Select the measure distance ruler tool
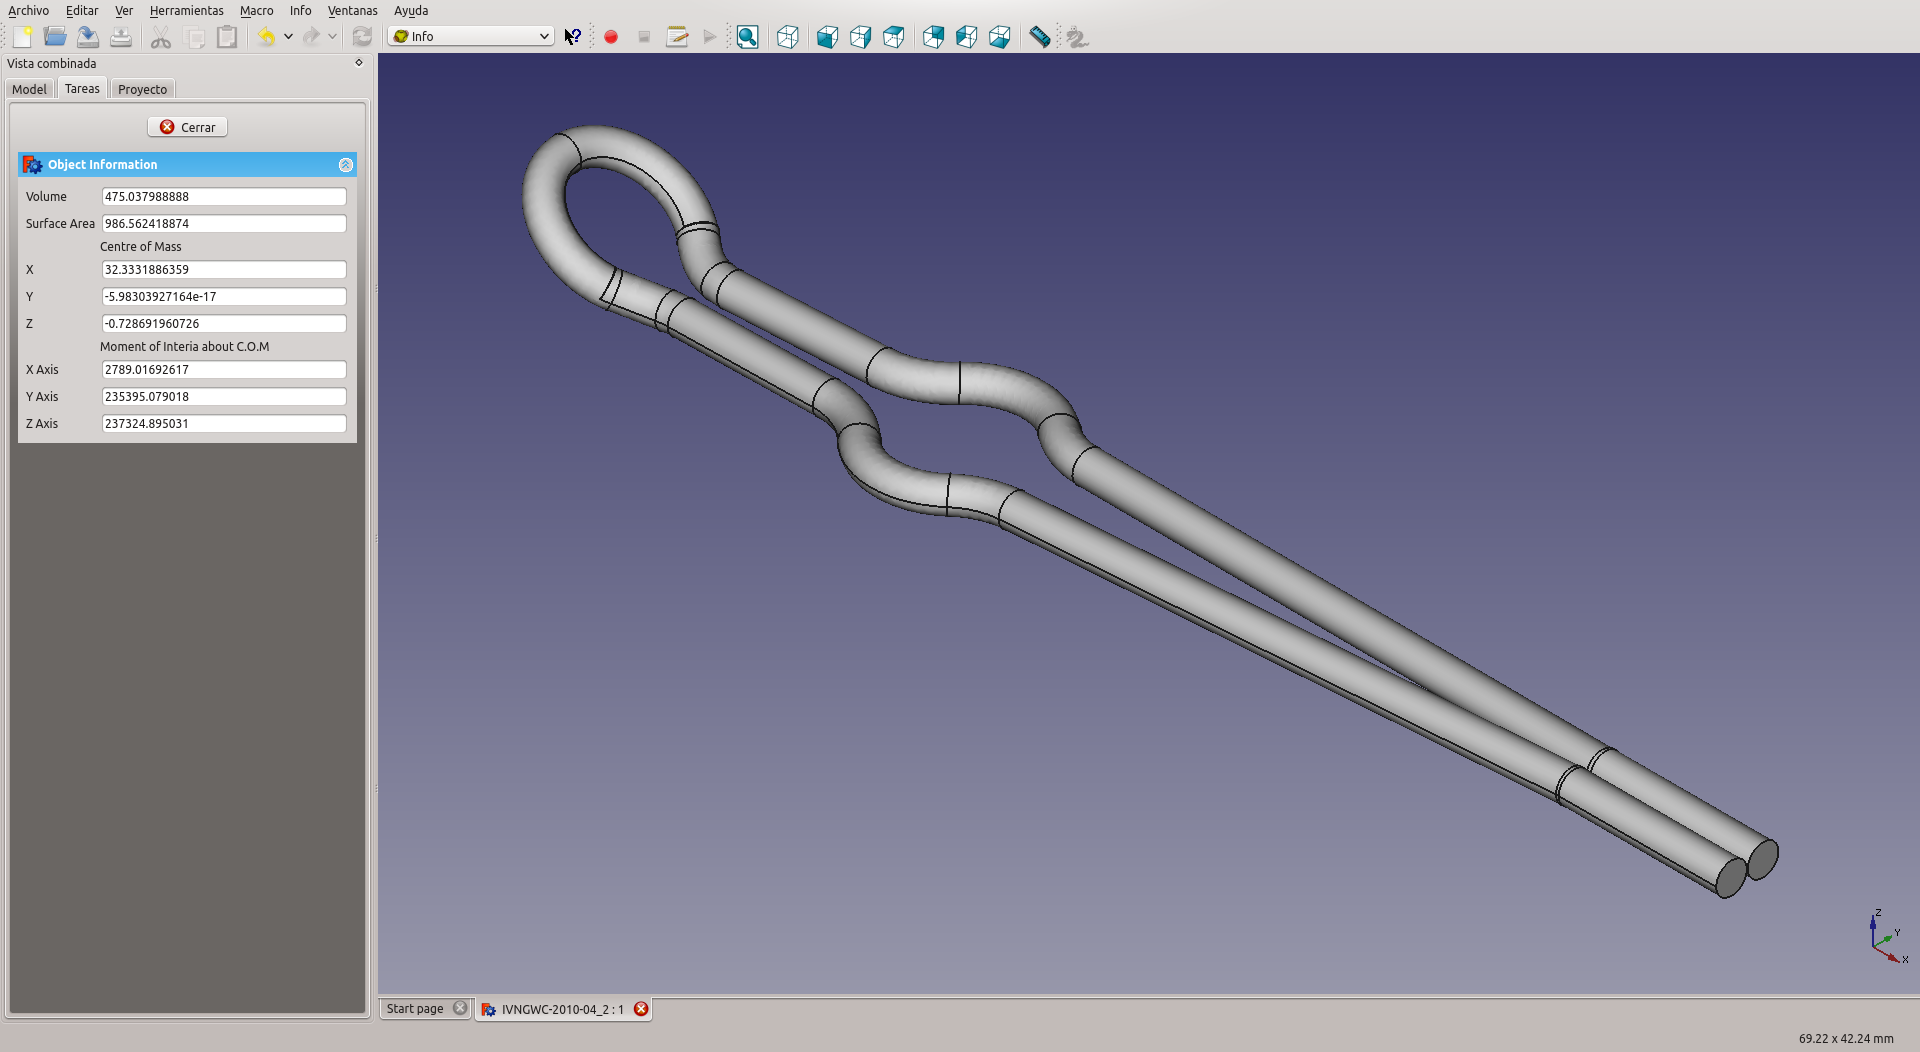This screenshot has height=1052, width=1920. point(1040,37)
